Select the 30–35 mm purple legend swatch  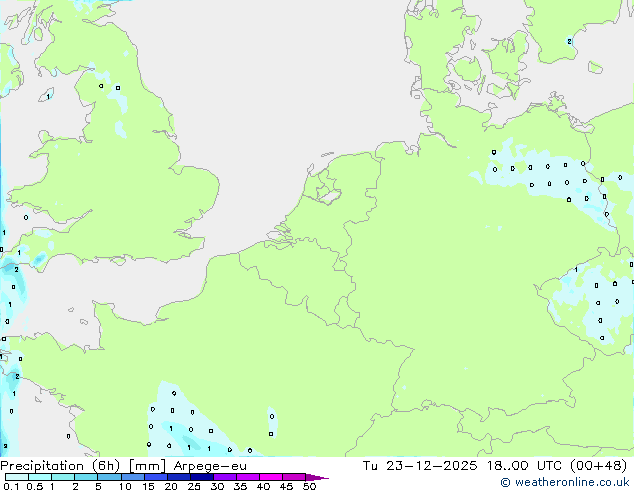pos(225,477)
